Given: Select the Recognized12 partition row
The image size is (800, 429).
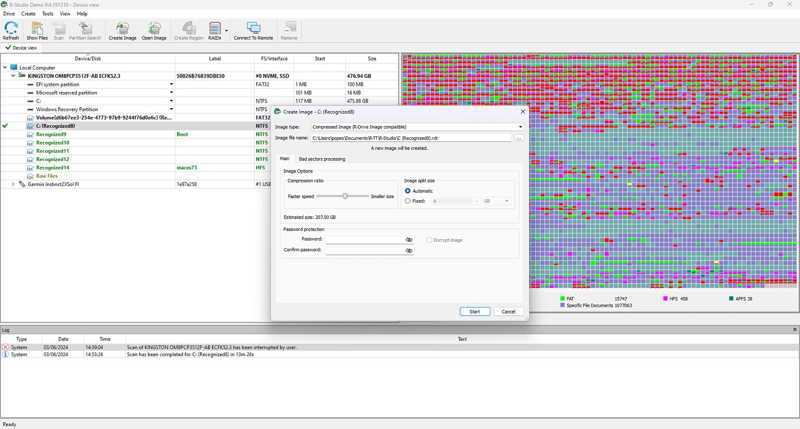Looking at the screenshot, I should tap(199, 159).
